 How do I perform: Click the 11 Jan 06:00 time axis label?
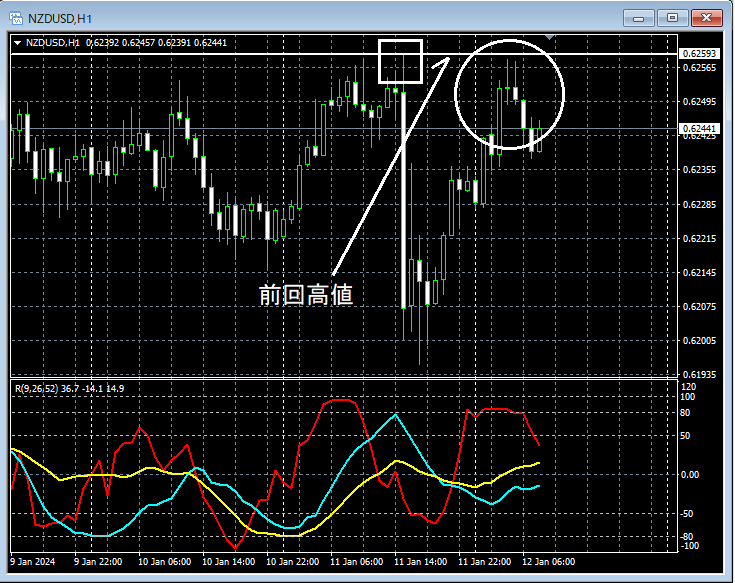click(x=357, y=561)
